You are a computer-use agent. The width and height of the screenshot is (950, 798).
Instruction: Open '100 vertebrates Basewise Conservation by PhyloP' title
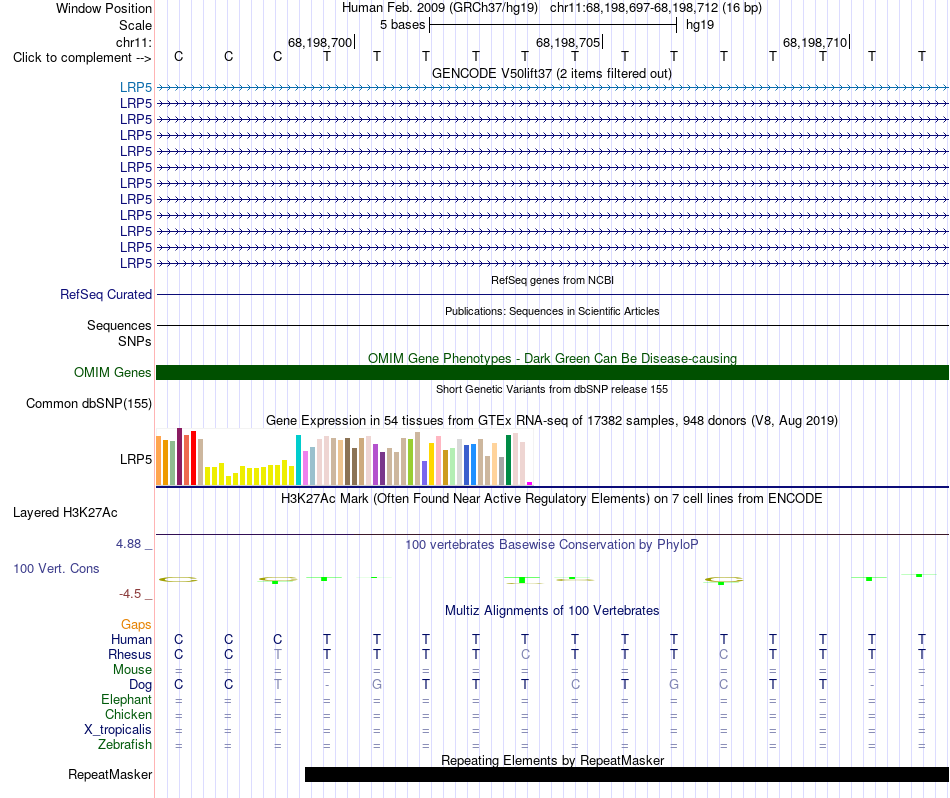[551, 545]
